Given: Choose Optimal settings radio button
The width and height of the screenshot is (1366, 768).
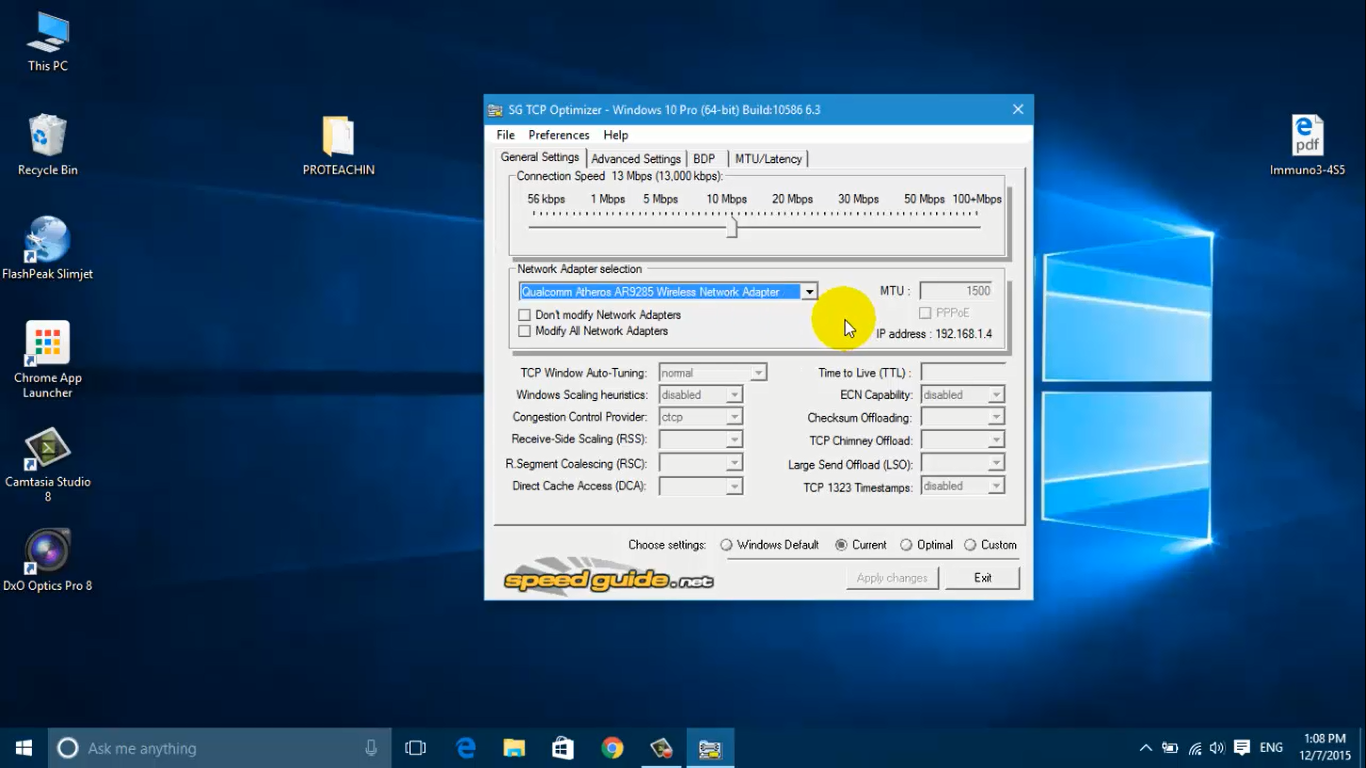Looking at the screenshot, I should point(906,545).
